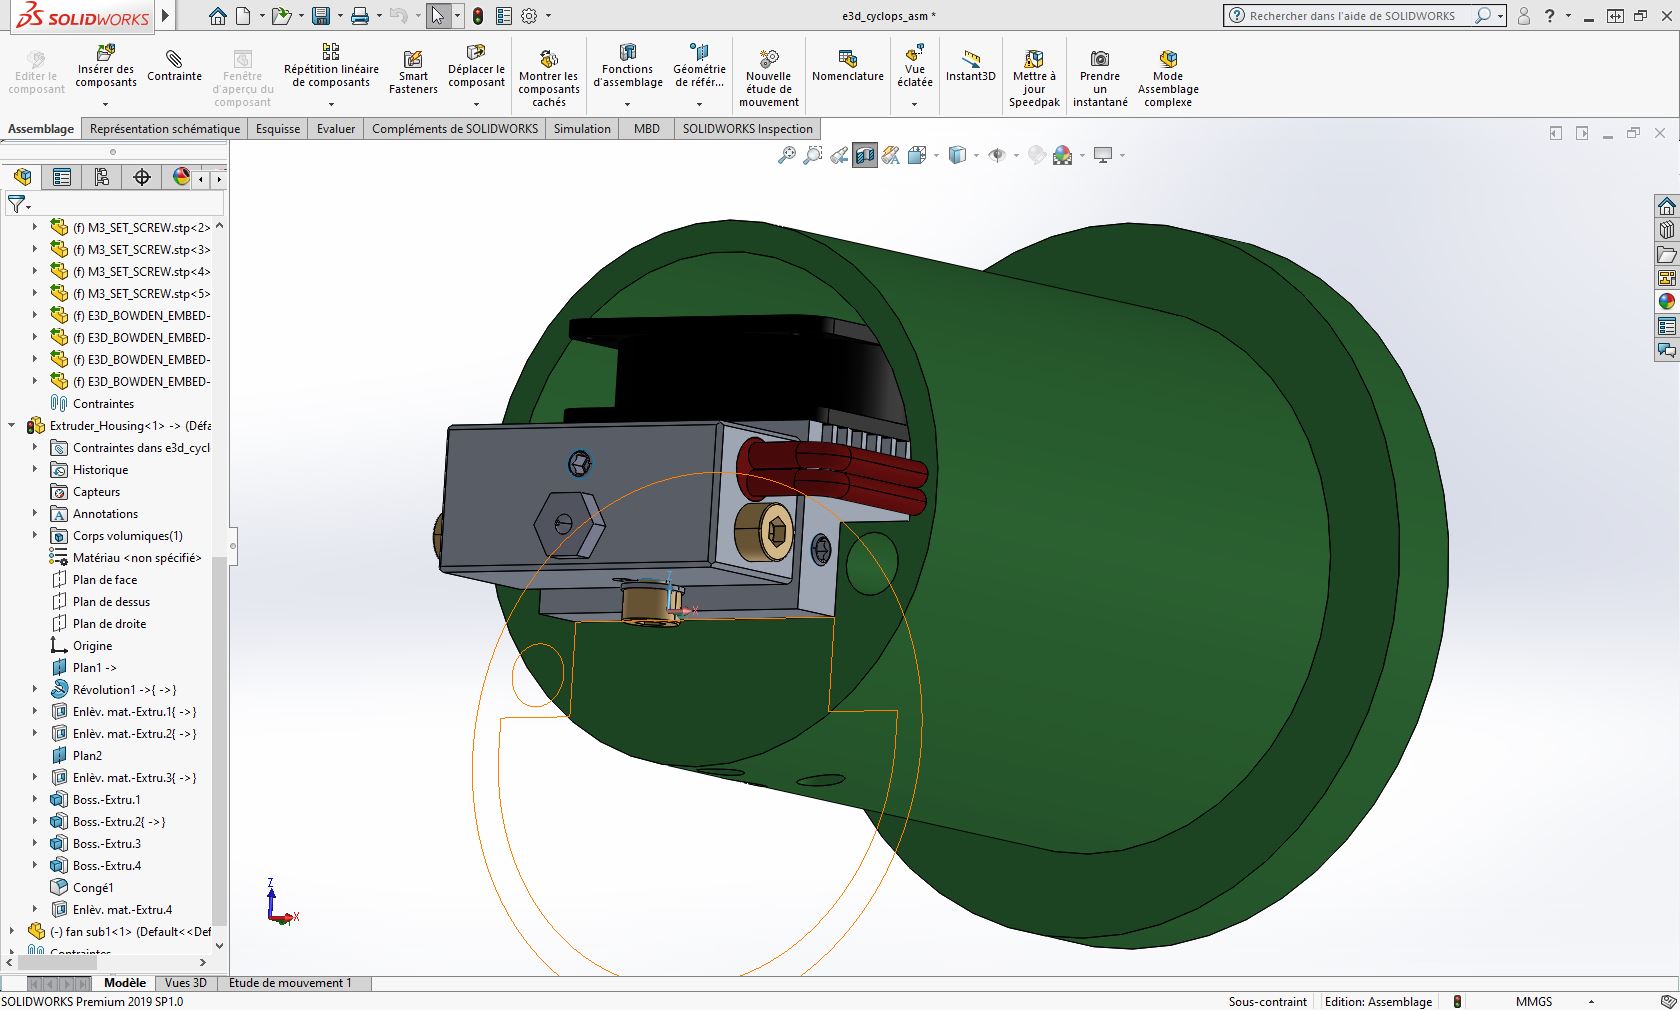Open the Help question mark button
The image size is (1680, 1010).
click(1549, 16)
